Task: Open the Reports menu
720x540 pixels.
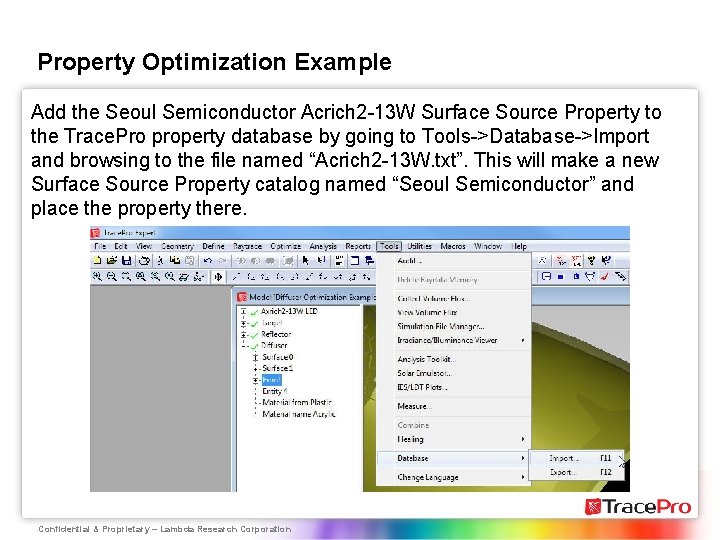Action: [358, 246]
